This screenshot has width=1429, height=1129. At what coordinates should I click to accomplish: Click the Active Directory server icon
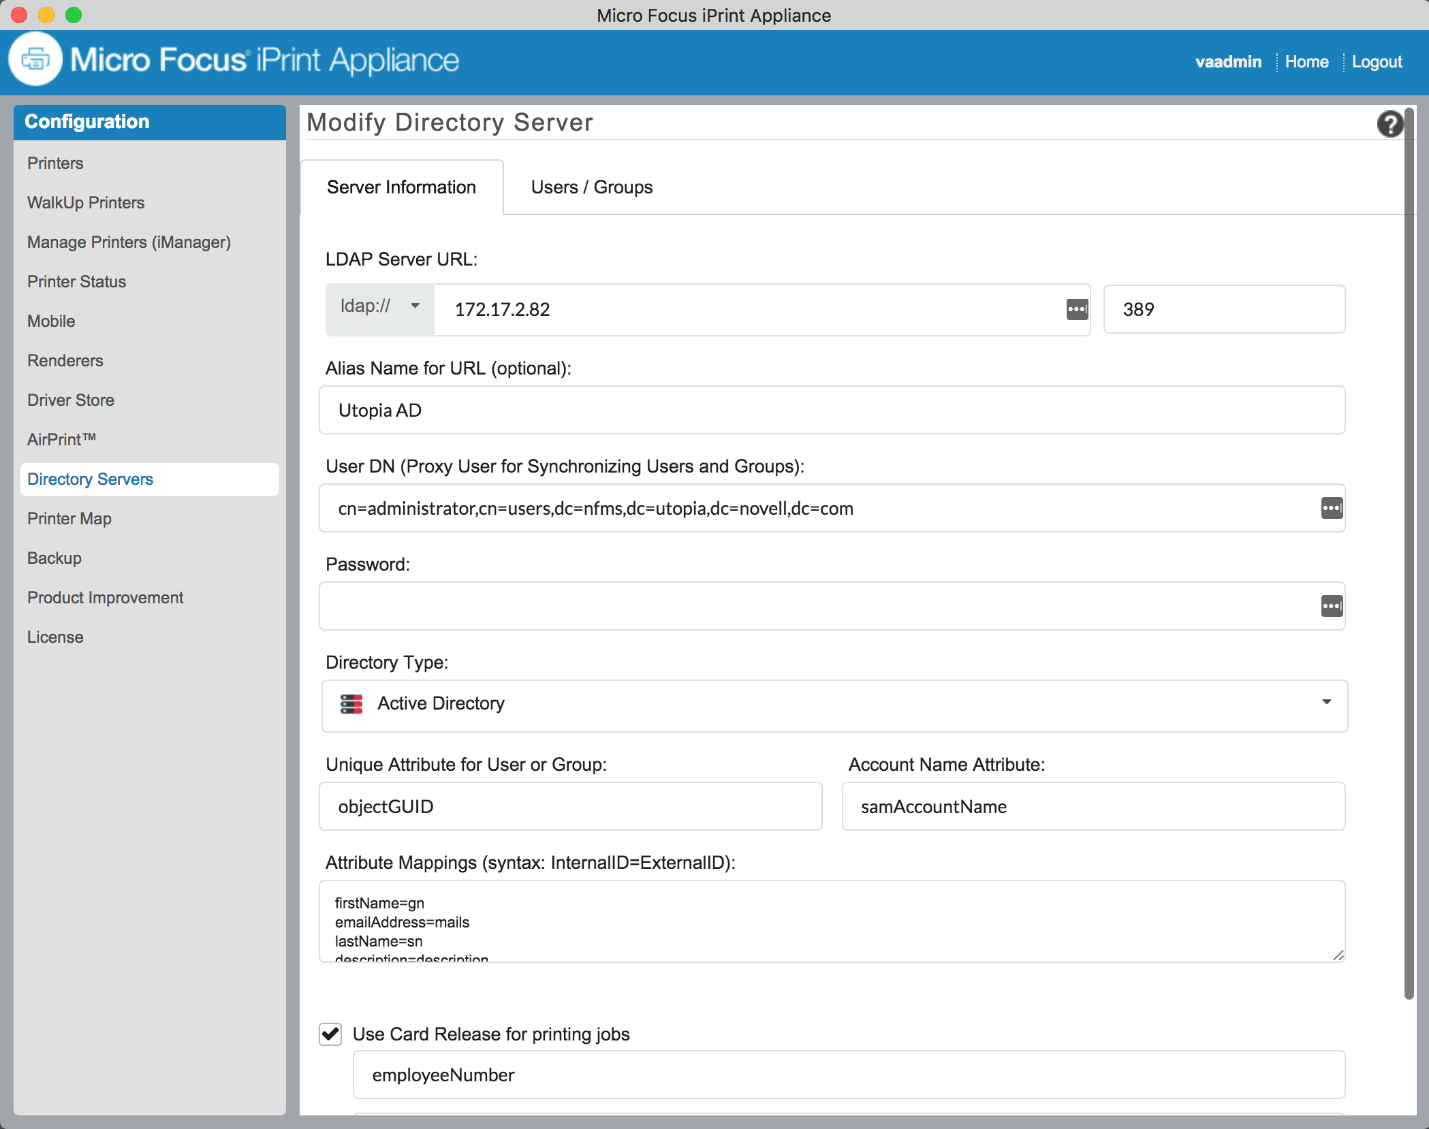click(x=351, y=704)
